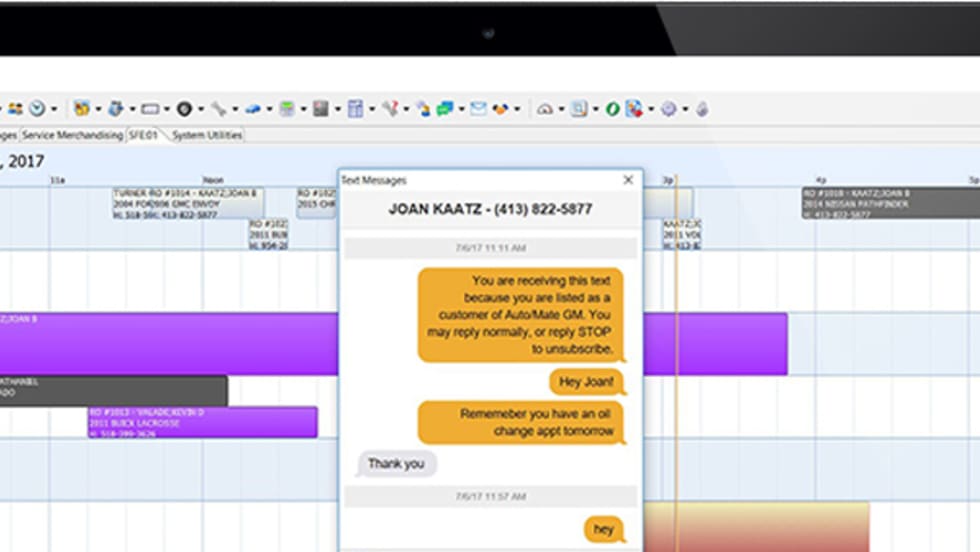
Task: Click the envelope mail icon
Action: coord(478,109)
